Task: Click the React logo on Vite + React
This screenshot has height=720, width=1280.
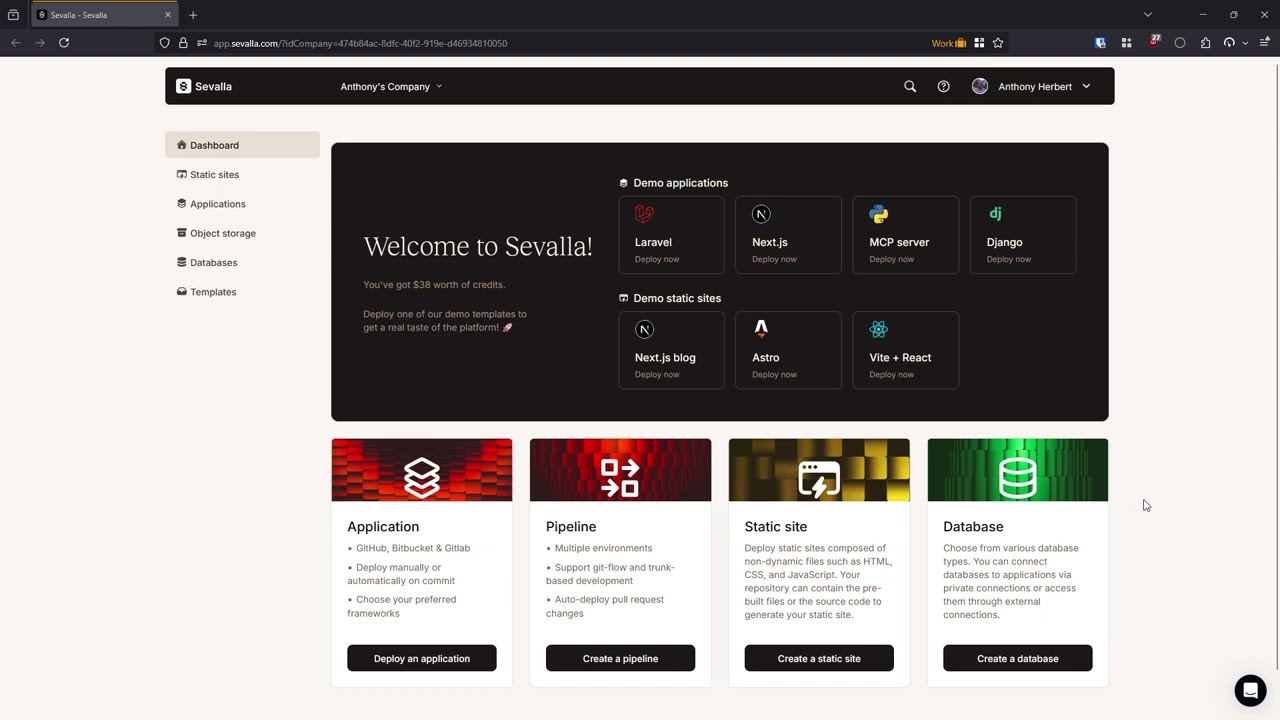Action: point(879,329)
